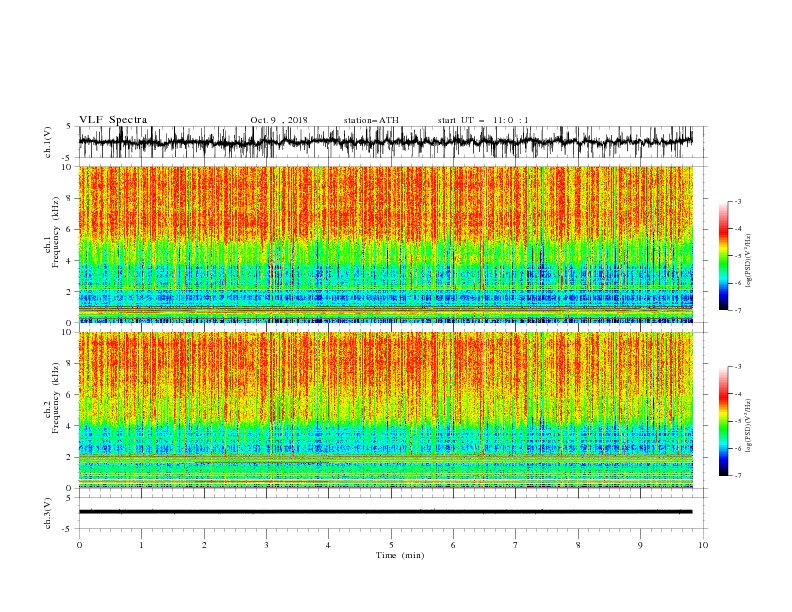Click the '-7' tick on the ch.2 color bar
Image resolution: width=792 pixels, height=612 pixels.
pos(737,476)
